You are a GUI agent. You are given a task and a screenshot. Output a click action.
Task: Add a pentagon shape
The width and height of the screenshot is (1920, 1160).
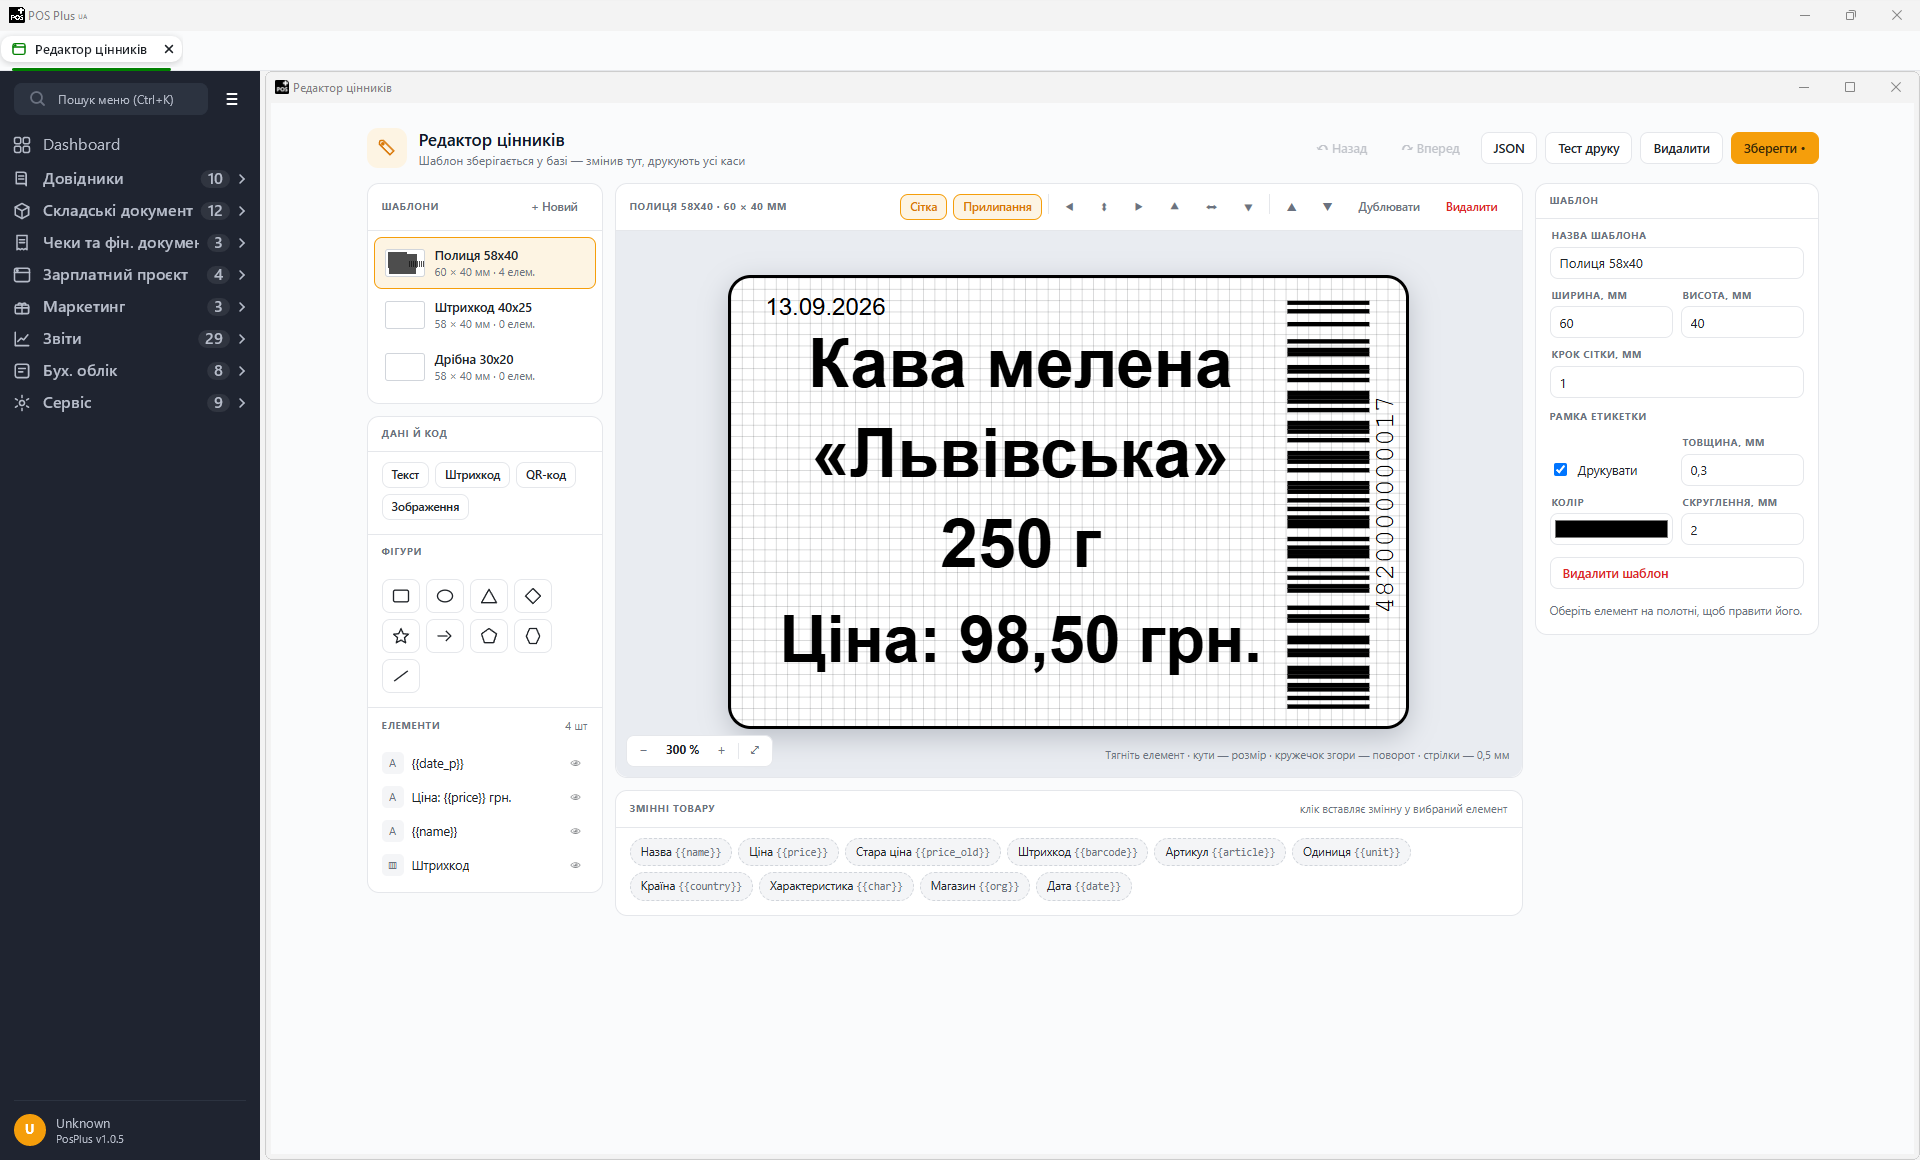coord(489,636)
